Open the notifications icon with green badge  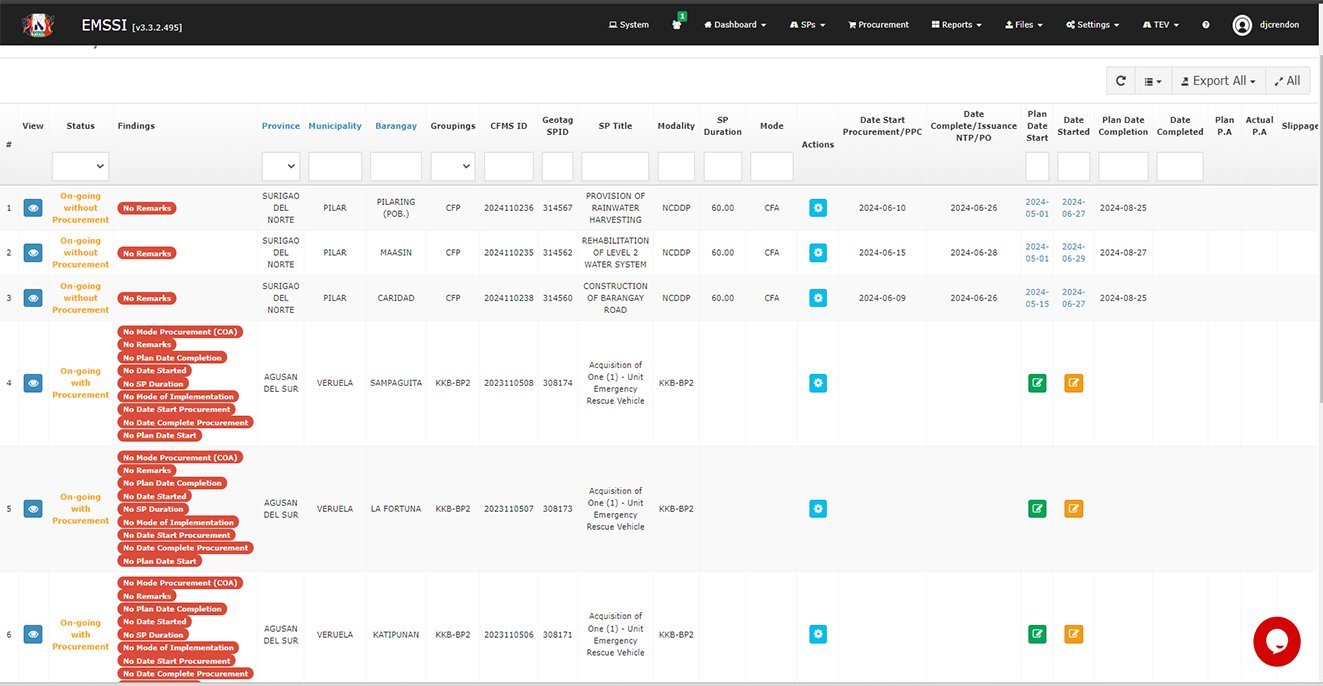tap(677, 25)
